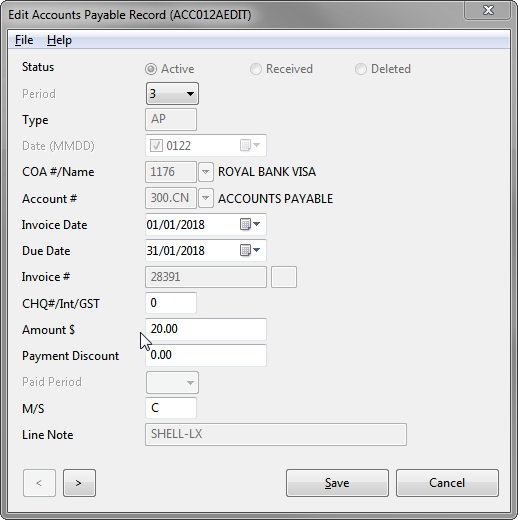518x520 pixels.
Task: Select the Active status radio button
Action: coord(151,69)
